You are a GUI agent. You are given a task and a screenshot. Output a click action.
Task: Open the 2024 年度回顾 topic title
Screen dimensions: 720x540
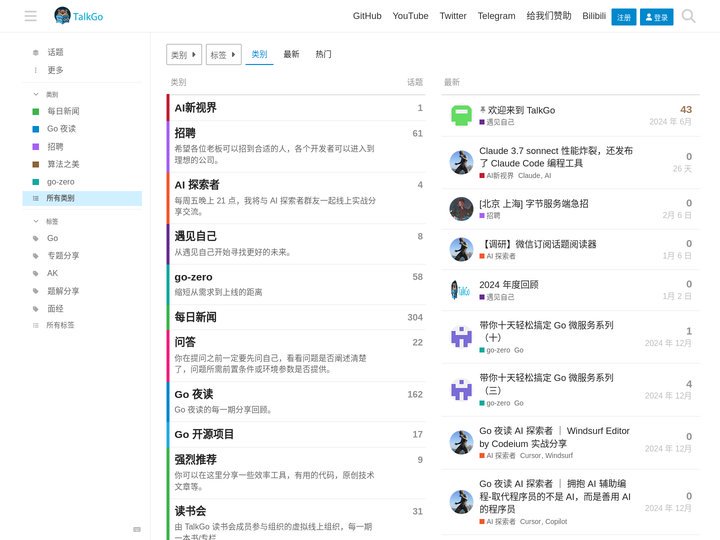pyautogui.click(x=509, y=285)
